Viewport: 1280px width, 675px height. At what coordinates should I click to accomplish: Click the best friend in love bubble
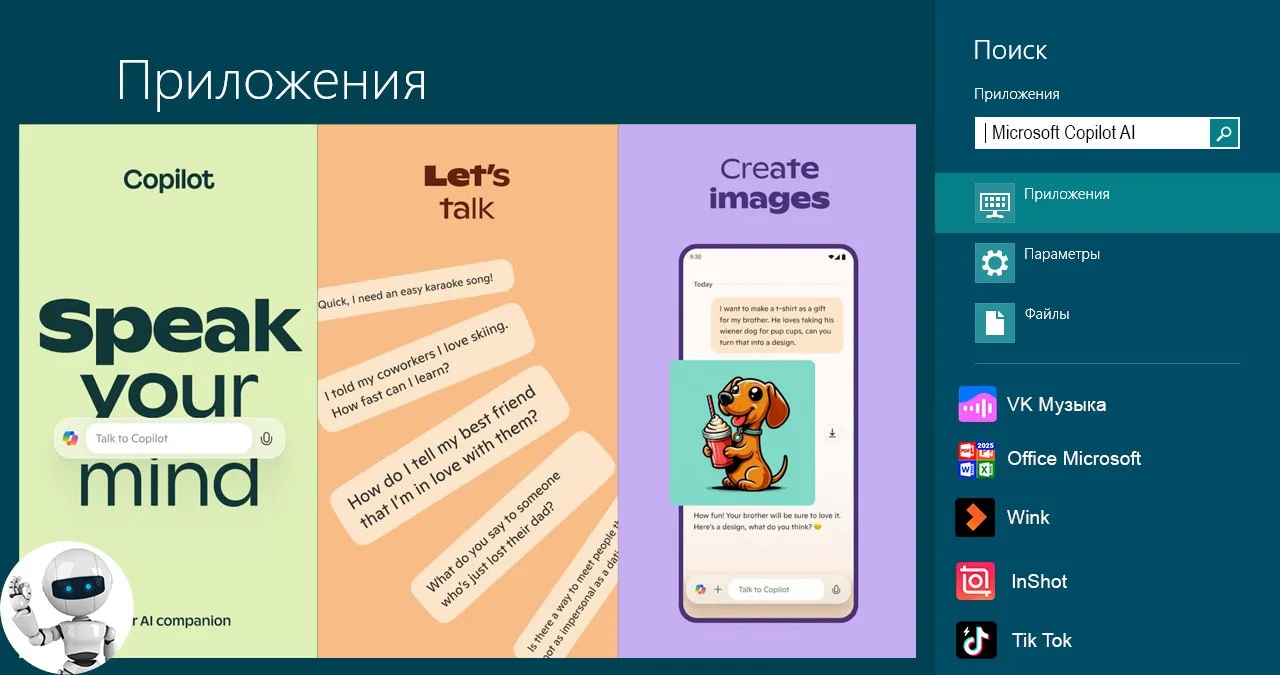tap(450, 456)
